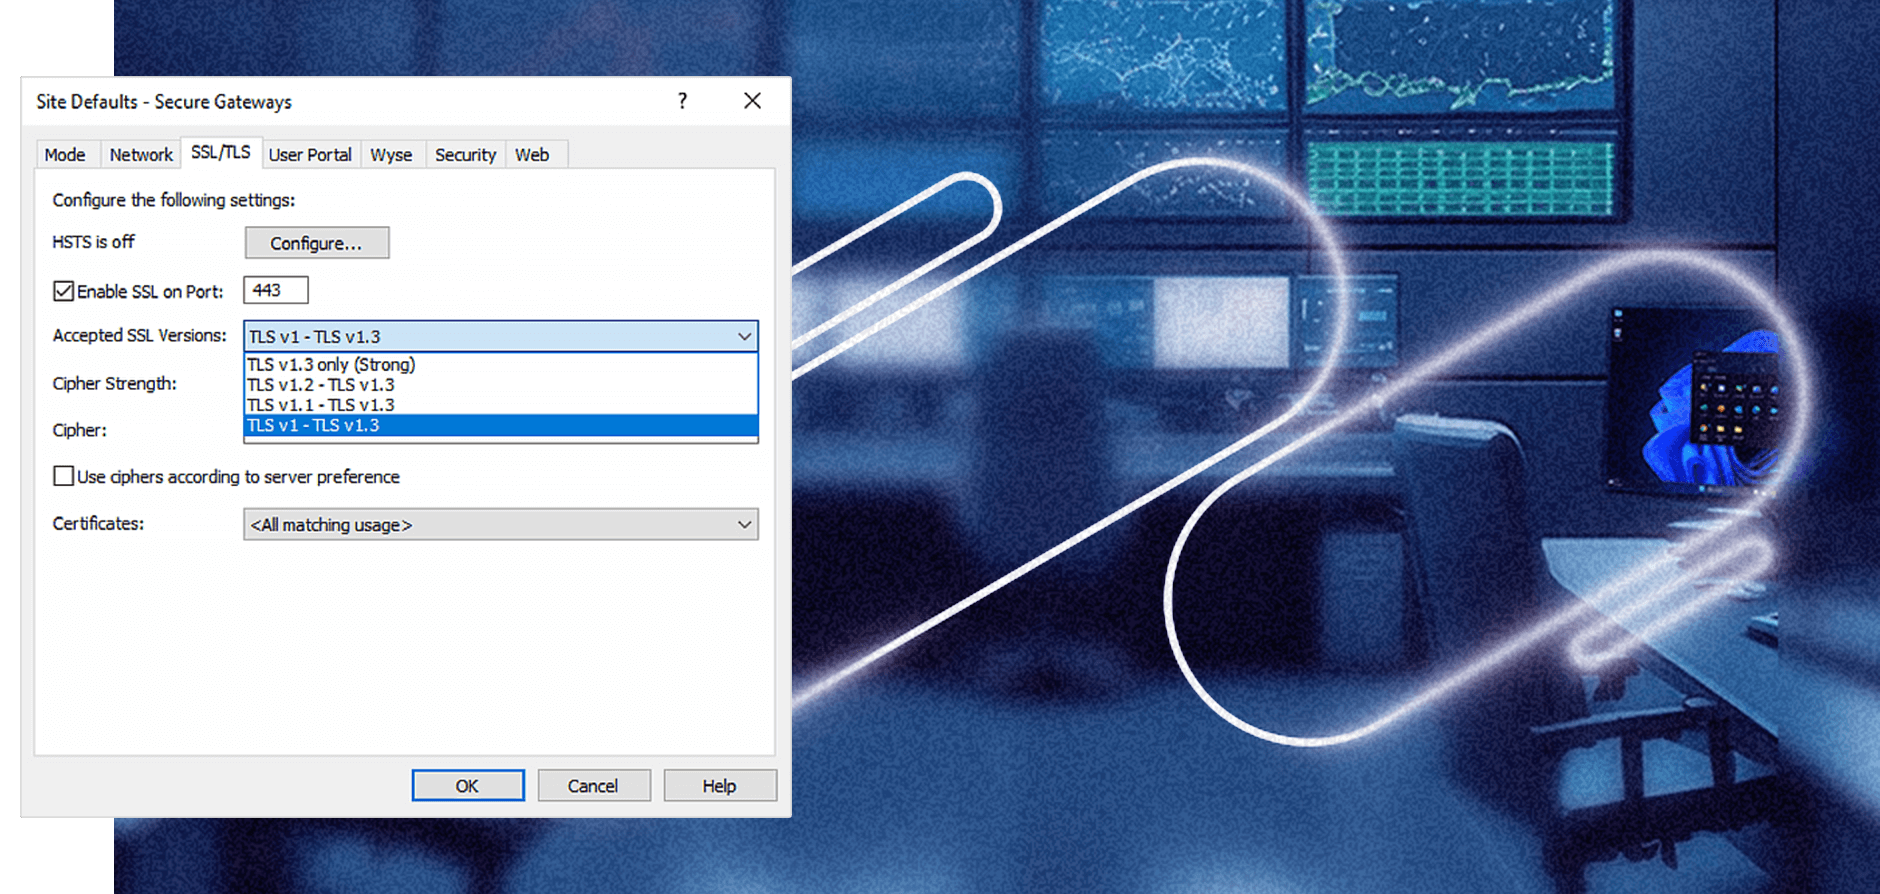The image size is (1880, 894).
Task: Switch to the Wyse tab
Action: (391, 155)
